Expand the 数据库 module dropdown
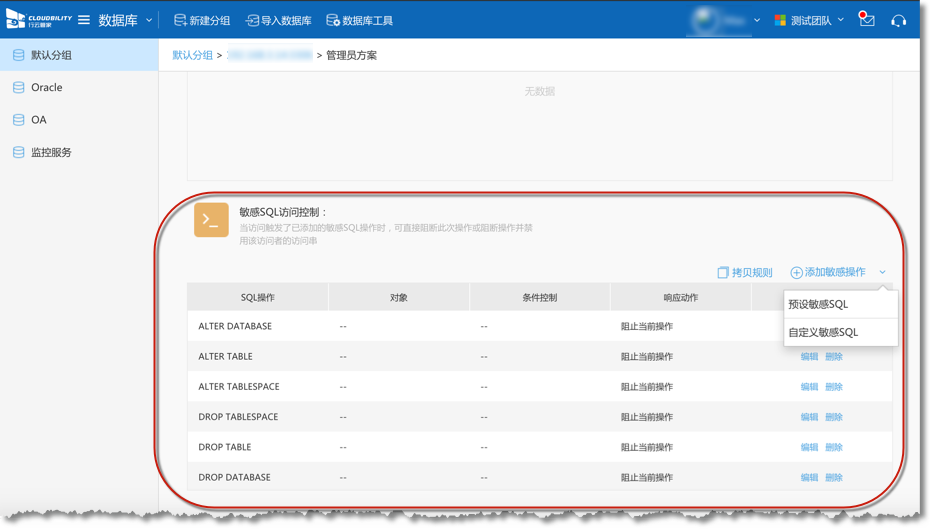The width and height of the screenshot is (930, 529). pyautogui.click(x=149, y=20)
